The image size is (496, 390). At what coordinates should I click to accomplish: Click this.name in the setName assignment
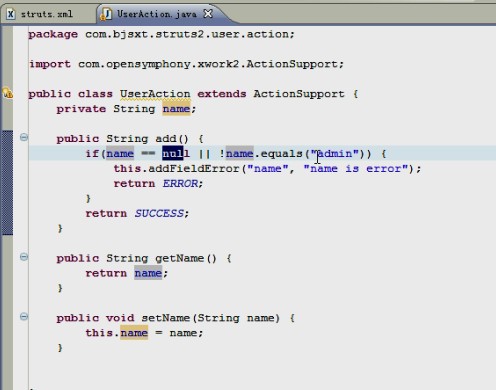pos(116,333)
